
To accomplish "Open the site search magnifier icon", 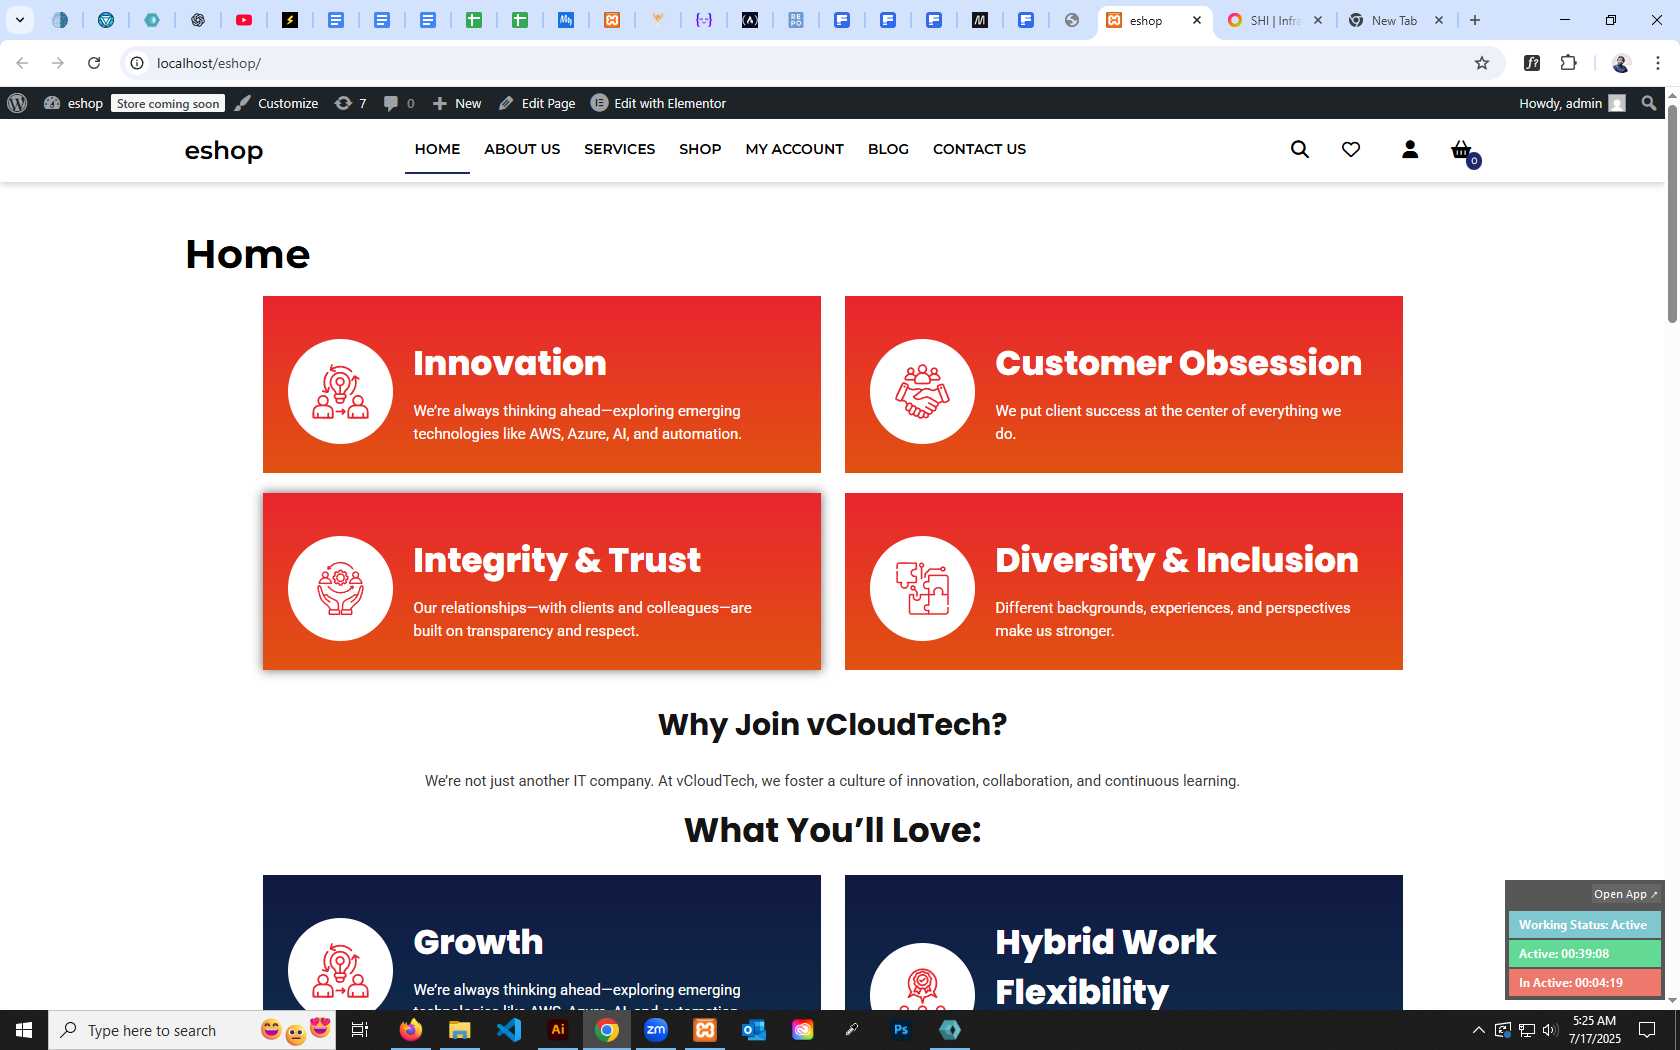I will point(1299,149).
